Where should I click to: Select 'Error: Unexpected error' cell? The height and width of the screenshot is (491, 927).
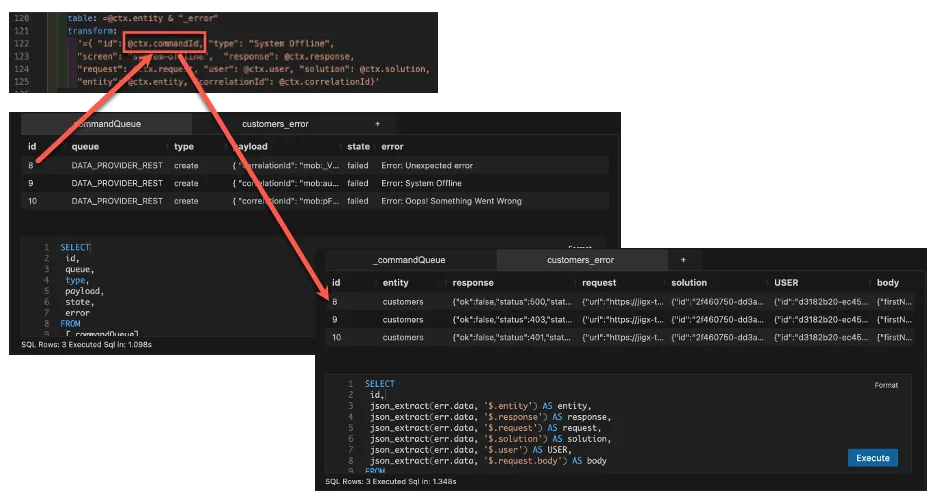(427, 165)
